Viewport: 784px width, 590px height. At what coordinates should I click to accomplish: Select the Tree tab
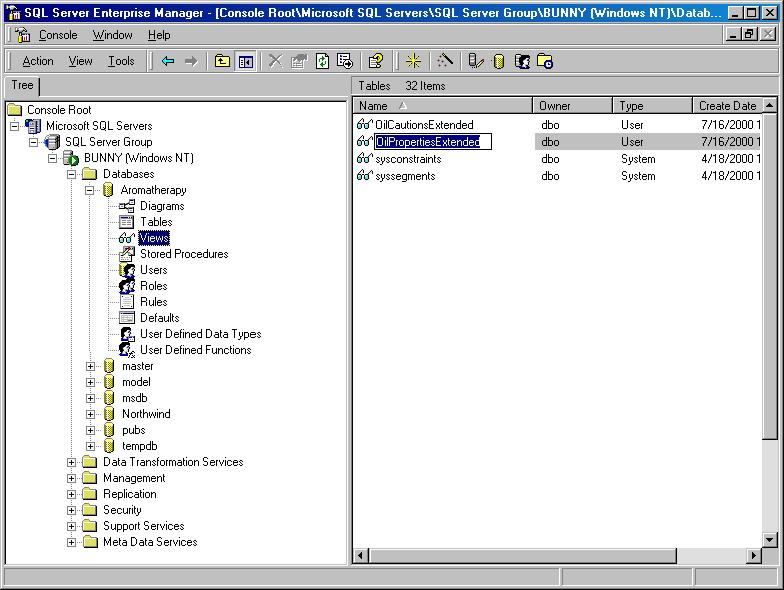[x=22, y=86]
